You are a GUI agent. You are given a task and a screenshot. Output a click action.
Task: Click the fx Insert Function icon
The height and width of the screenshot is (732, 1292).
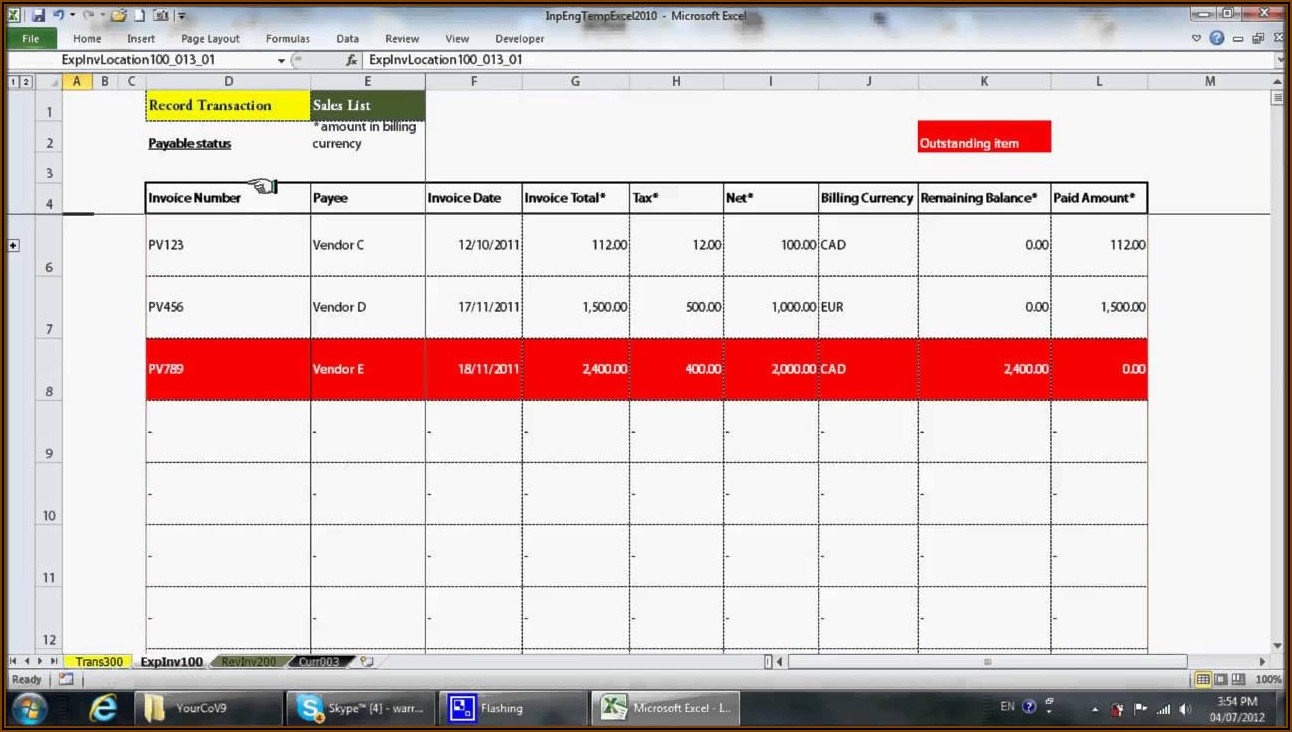(351, 60)
